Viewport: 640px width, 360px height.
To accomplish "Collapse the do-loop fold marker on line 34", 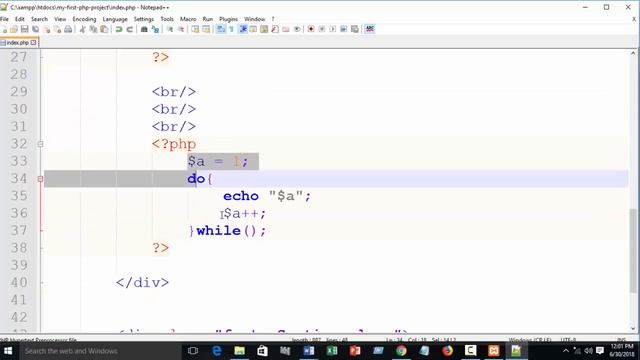I will pos(40,179).
